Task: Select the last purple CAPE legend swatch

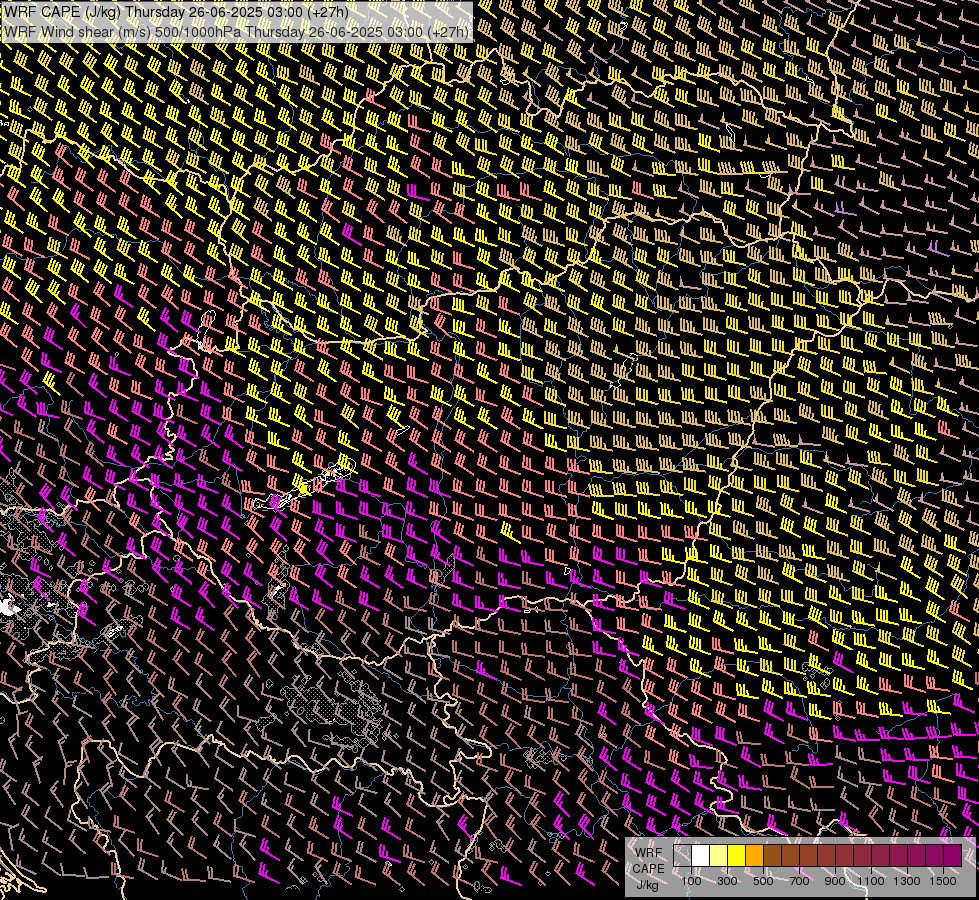Action: pyautogui.click(x=952, y=856)
